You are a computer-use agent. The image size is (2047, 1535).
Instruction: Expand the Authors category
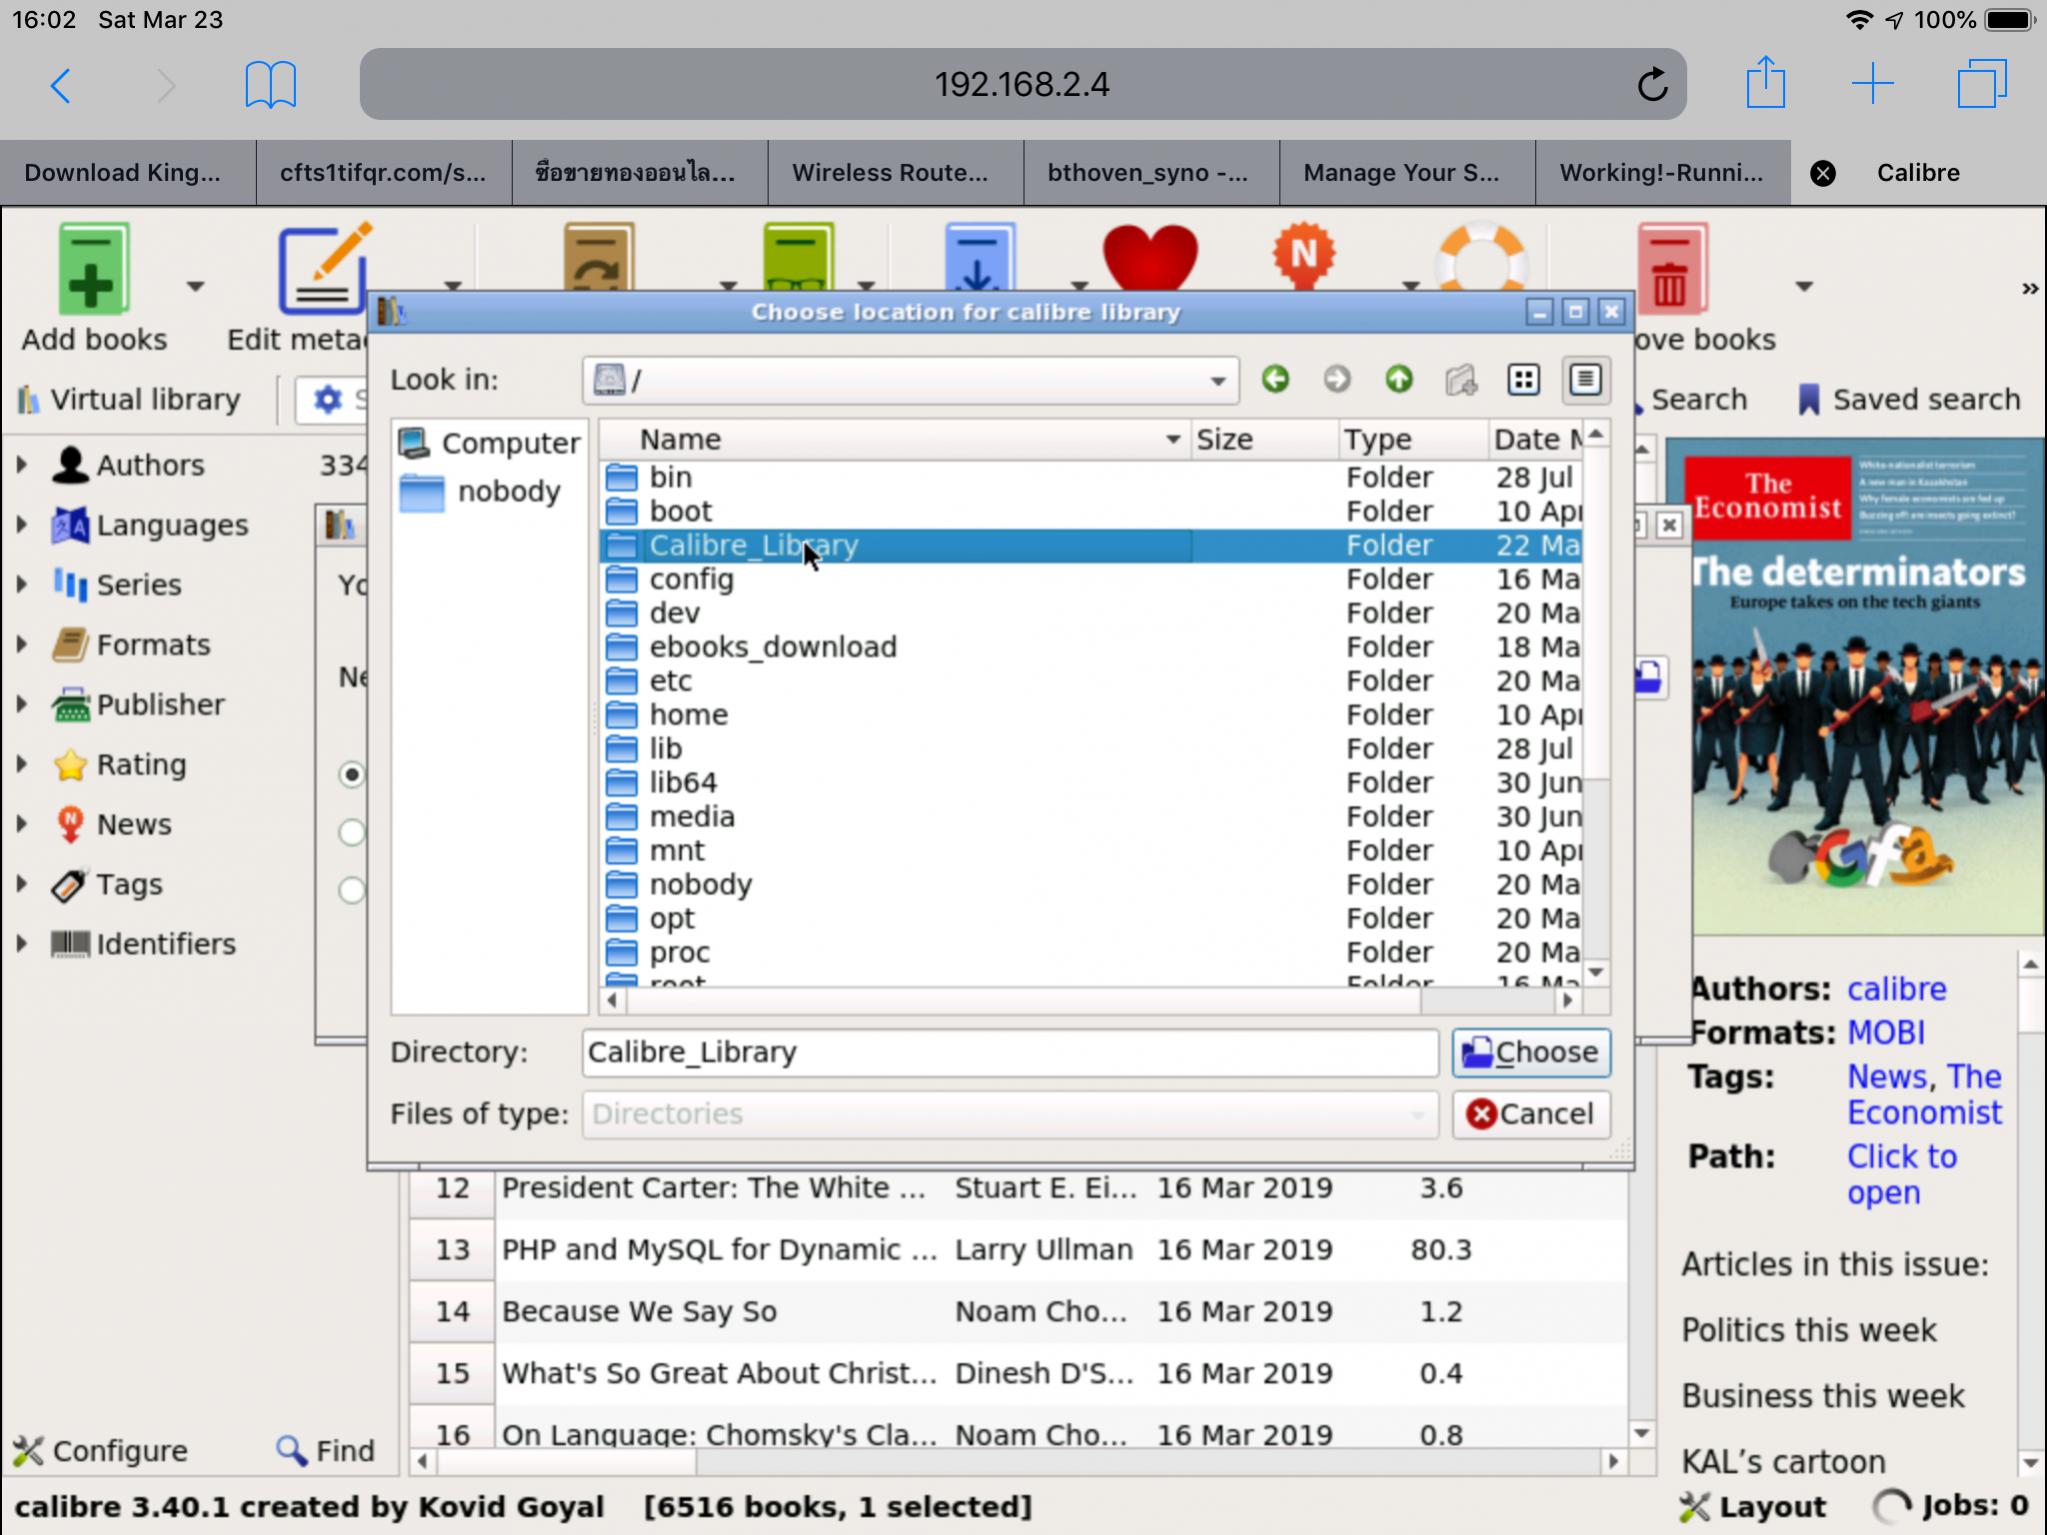[x=22, y=465]
